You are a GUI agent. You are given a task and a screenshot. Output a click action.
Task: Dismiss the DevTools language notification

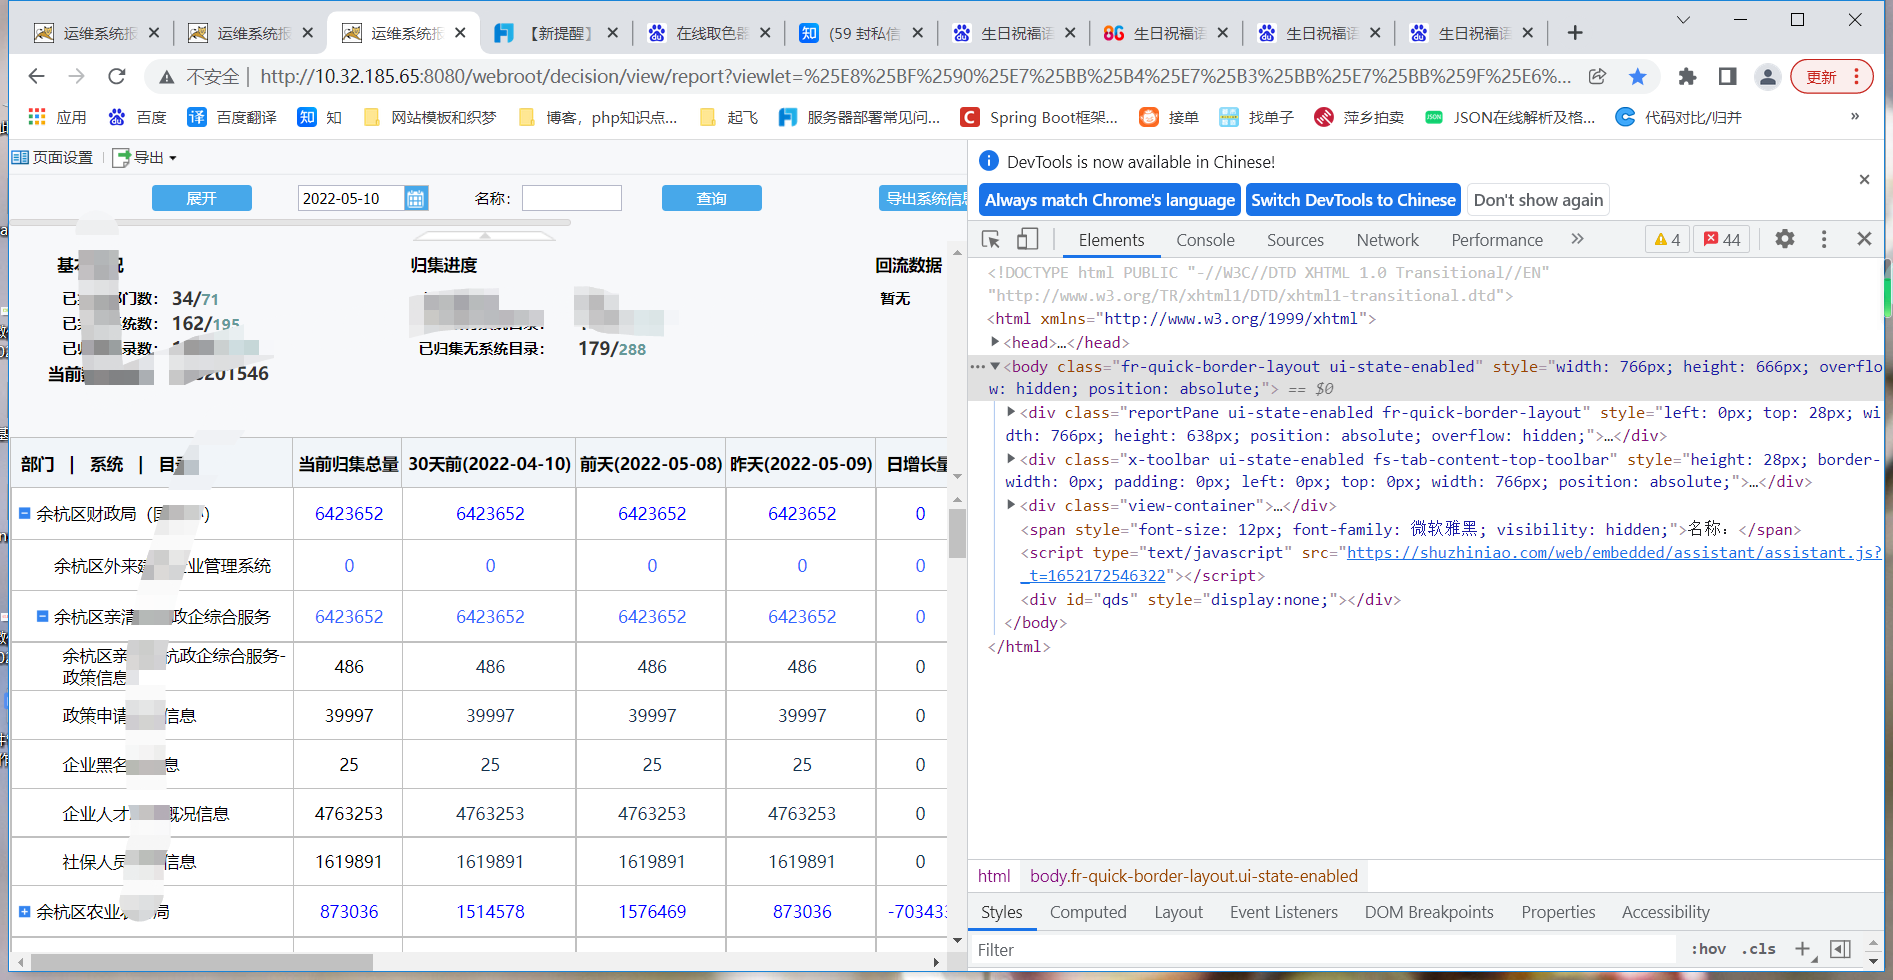coord(1864,180)
